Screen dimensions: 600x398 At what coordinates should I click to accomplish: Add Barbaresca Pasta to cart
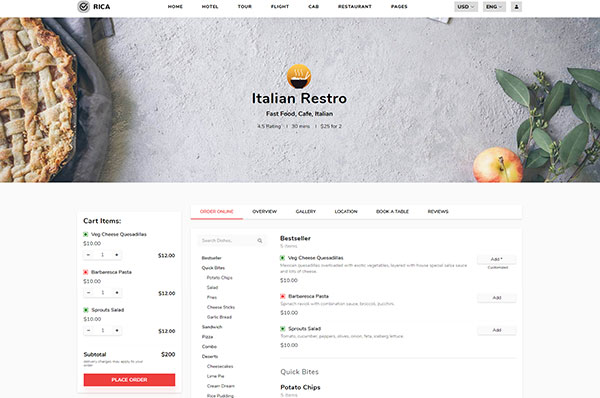(x=496, y=298)
